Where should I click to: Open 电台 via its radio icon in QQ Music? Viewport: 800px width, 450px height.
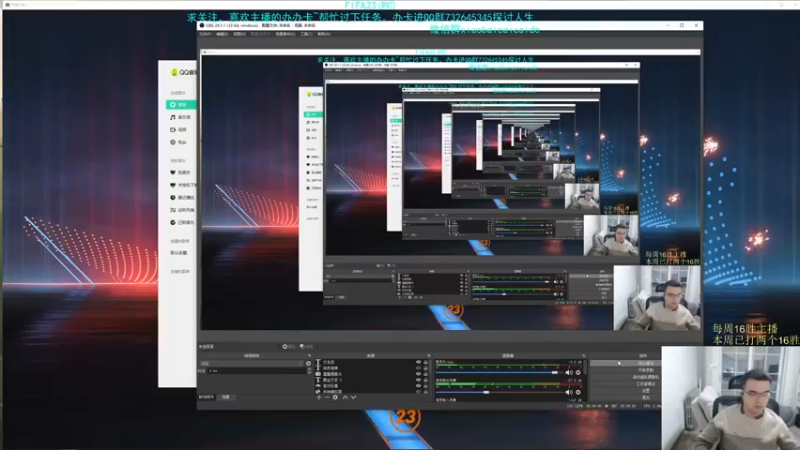pos(172,142)
